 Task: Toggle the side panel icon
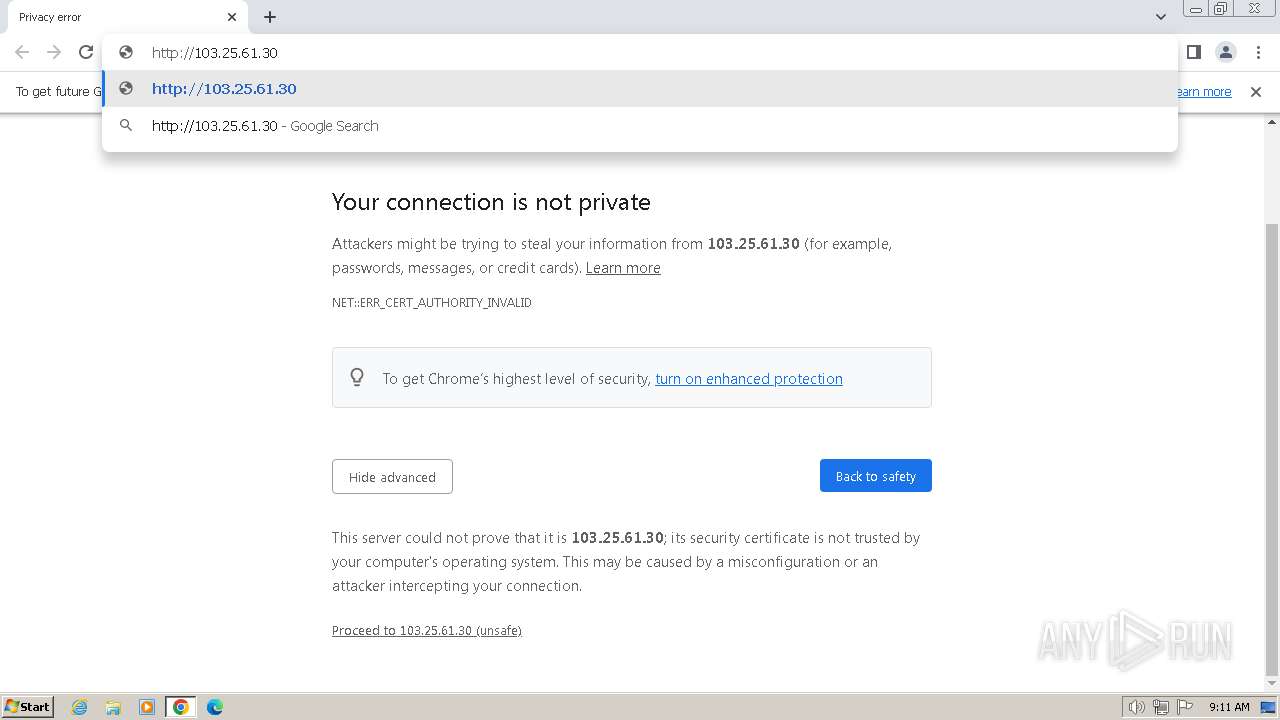pos(1193,52)
